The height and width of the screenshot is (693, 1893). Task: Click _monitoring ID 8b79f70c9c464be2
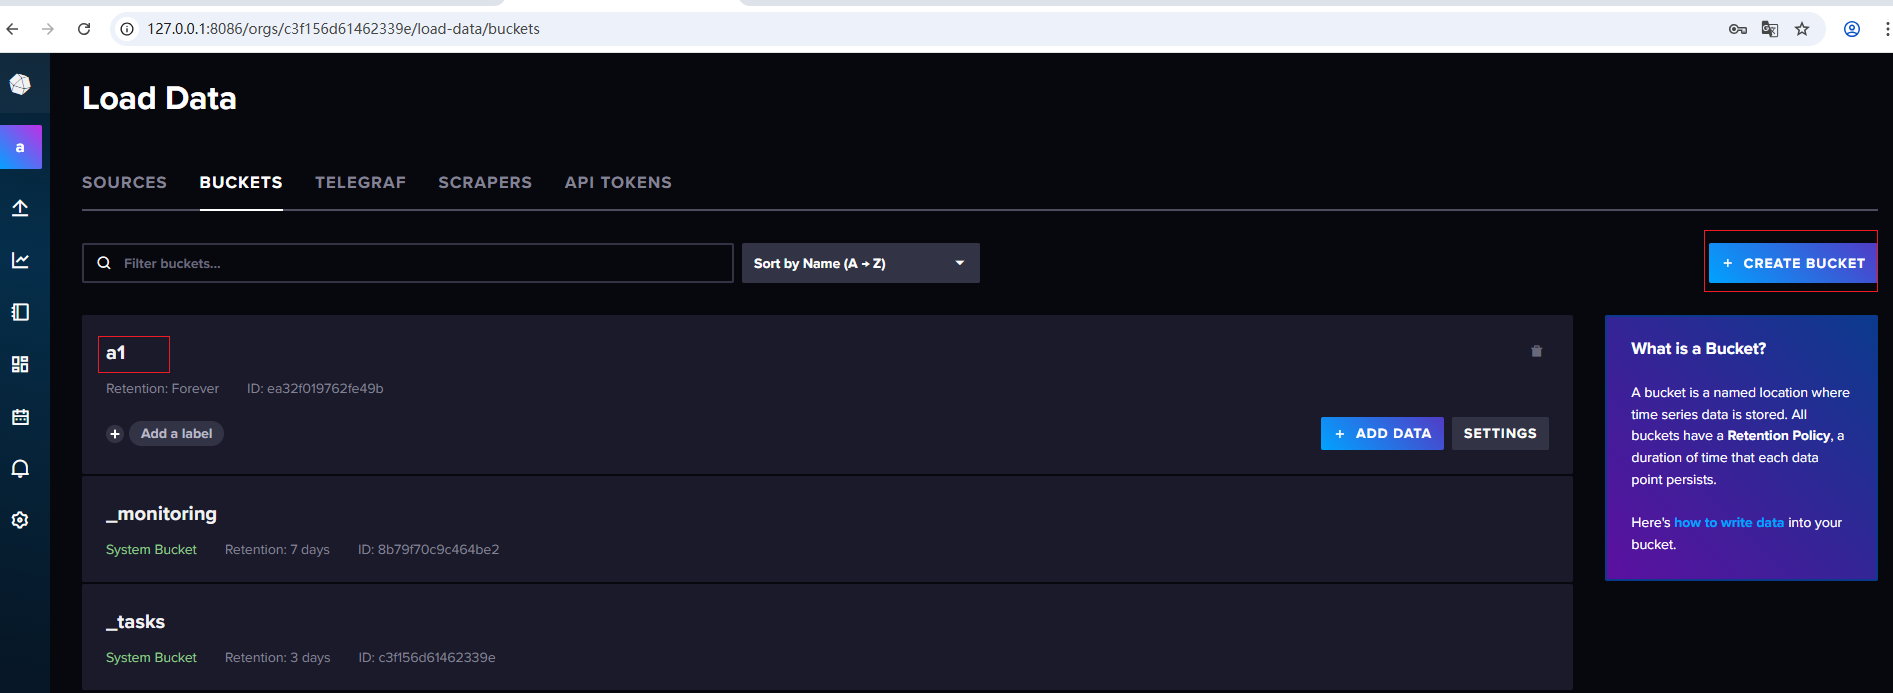point(429,549)
